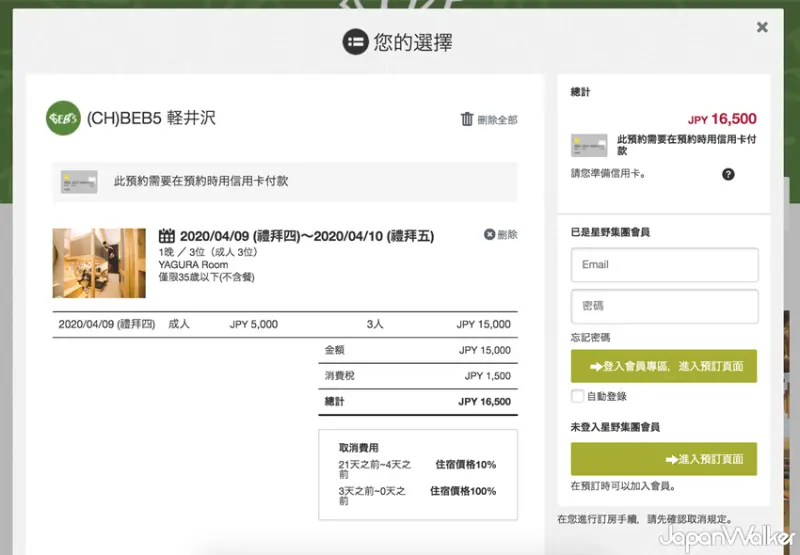The width and height of the screenshot is (800, 555).
Task: Click the credit card icon in total panel
Action: click(589, 145)
